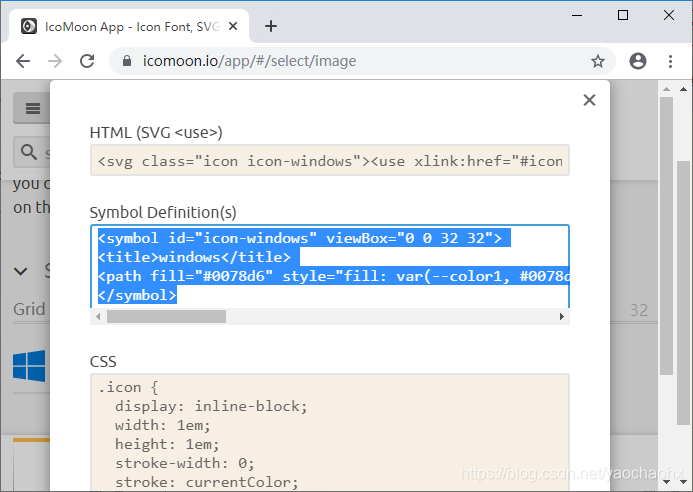
Task: Click the "stroke-width: 0;" line
Action: 184,463
